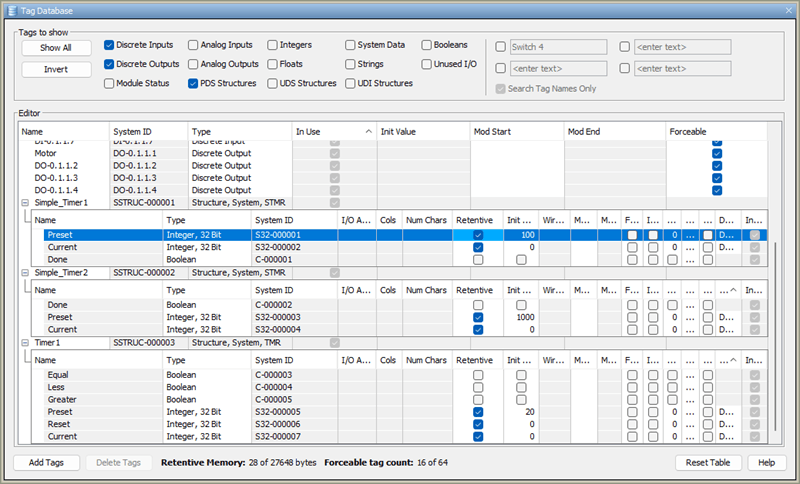Screen dimensions: 800x484
Task: Click the Tag Database title bar icon
Action: coord(12,11)
